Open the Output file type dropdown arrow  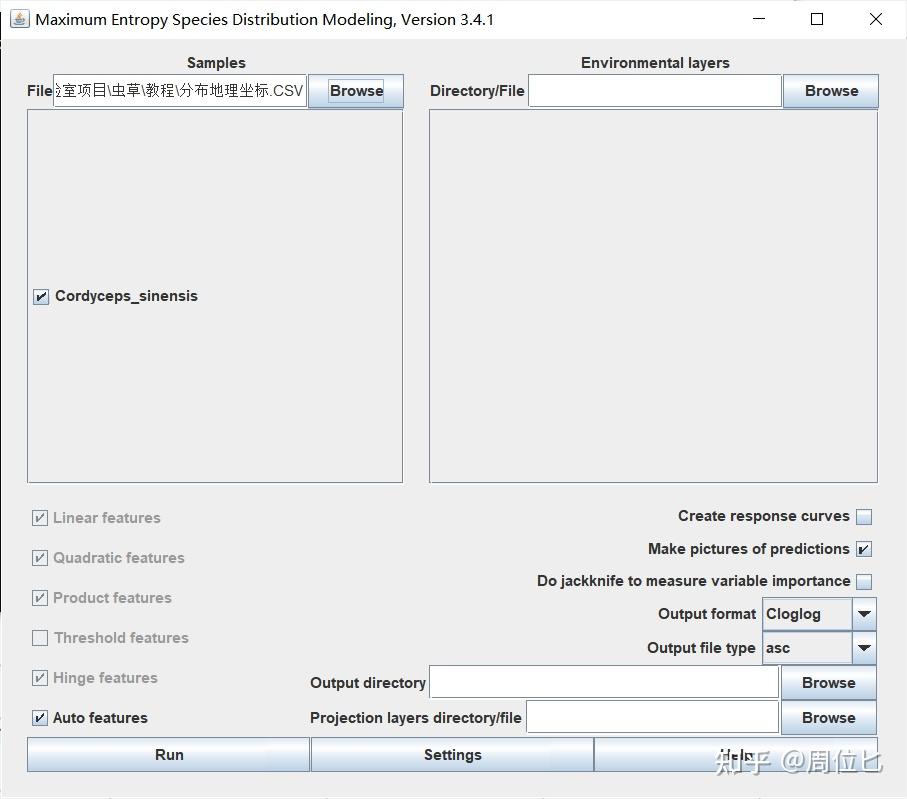[x=864, y=648]
